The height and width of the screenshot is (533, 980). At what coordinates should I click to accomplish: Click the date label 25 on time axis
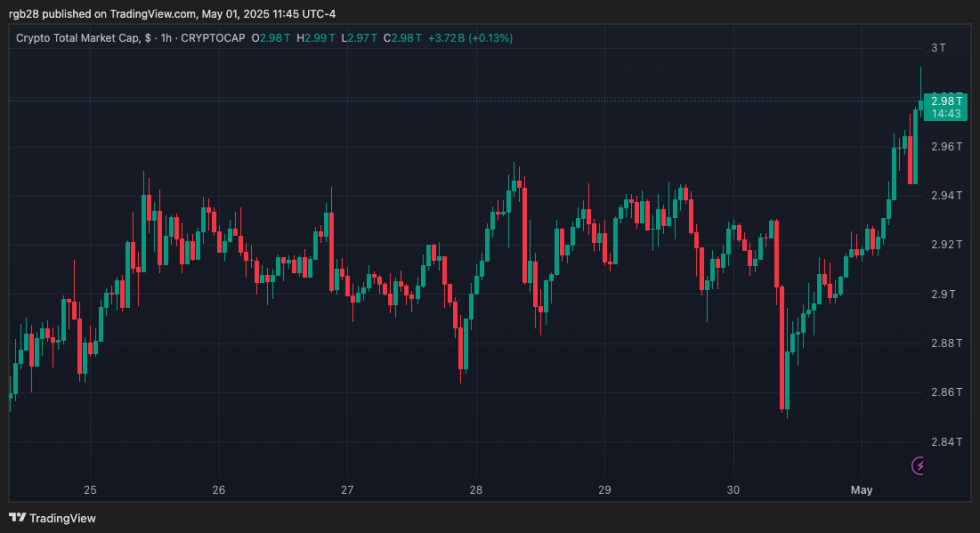pyautogui.click(x=90, y=490)
